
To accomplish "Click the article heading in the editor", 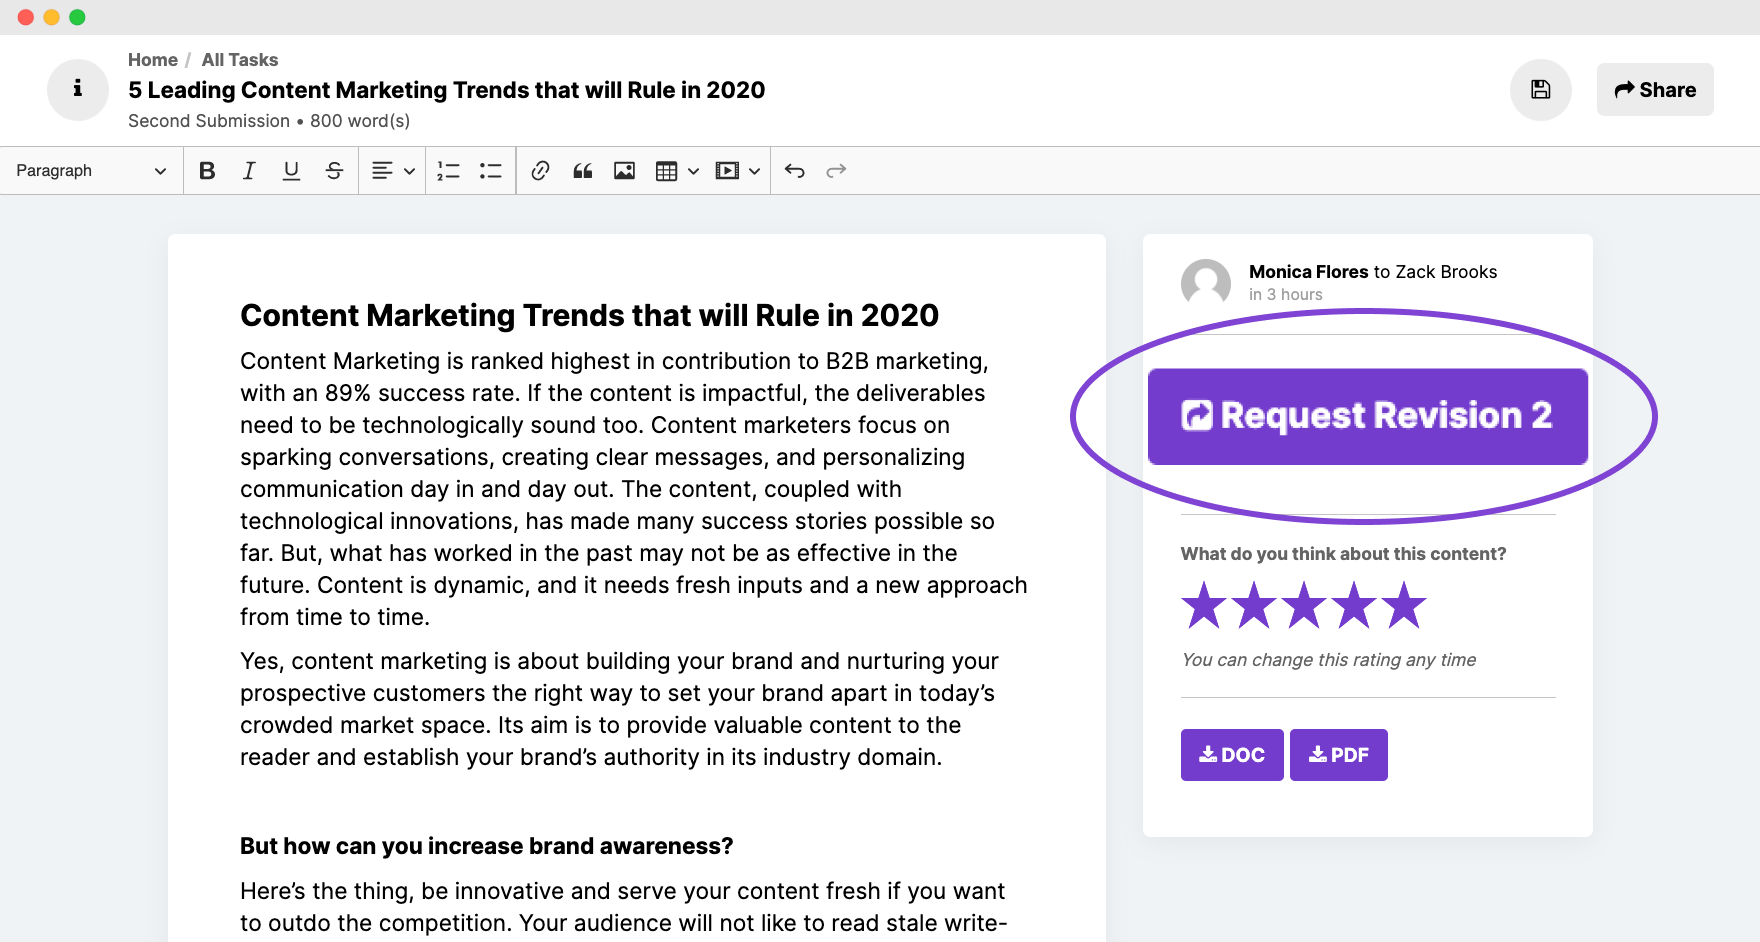I will [x=589, y=315].
